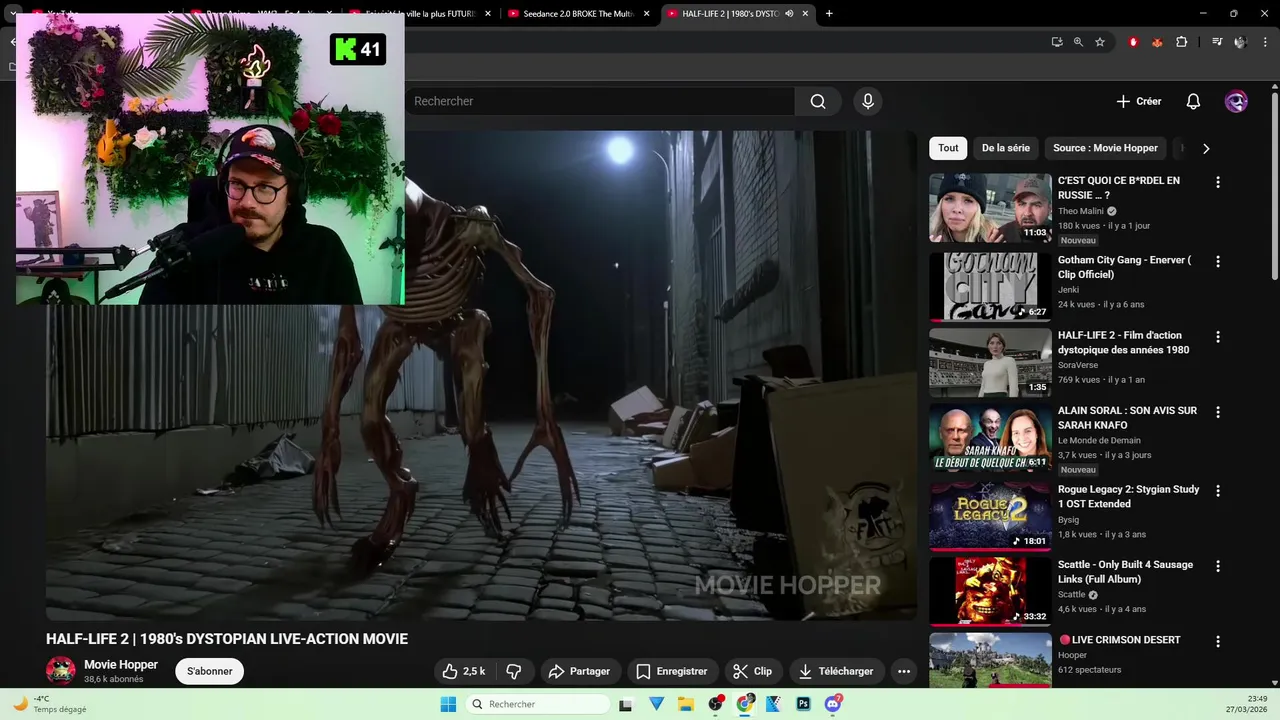The height and width of the screenshot is (720, 1280).
Task: Click the Télécharger download button
Action: 836,671
